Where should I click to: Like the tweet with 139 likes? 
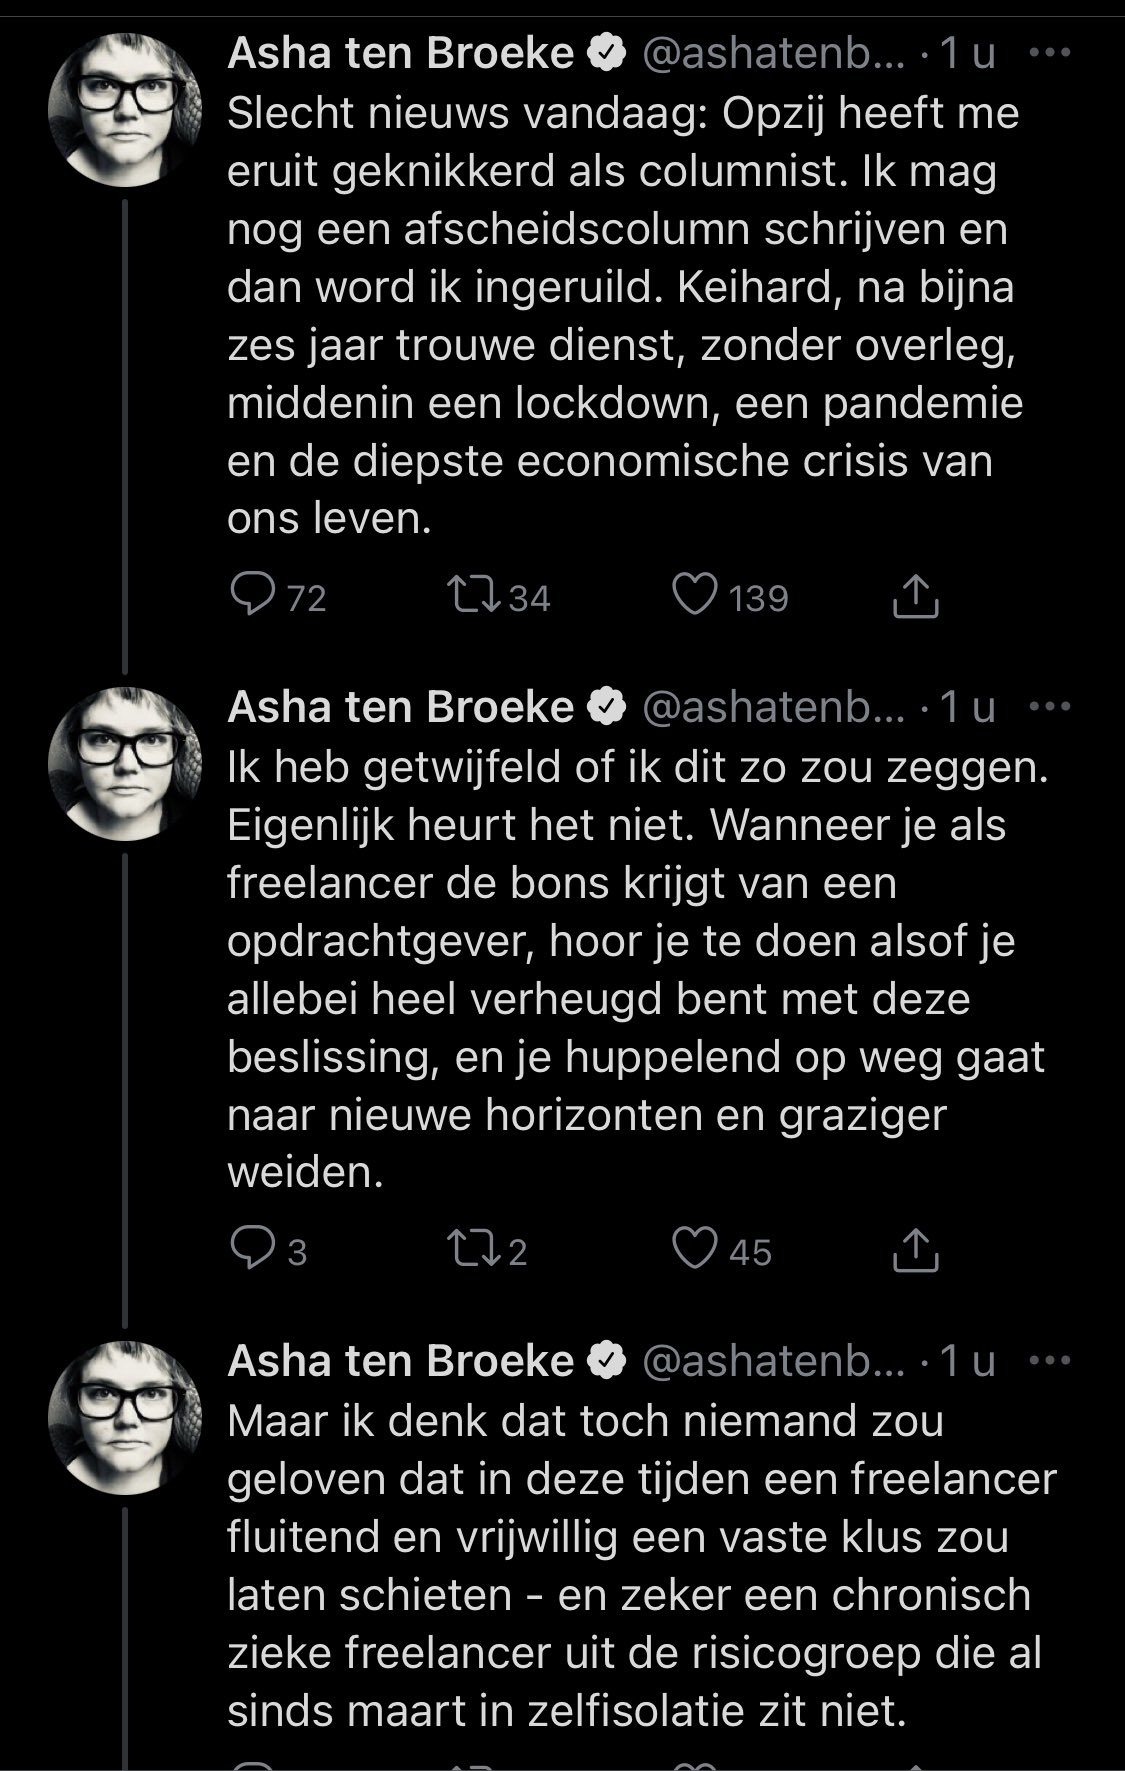(694, 596)
